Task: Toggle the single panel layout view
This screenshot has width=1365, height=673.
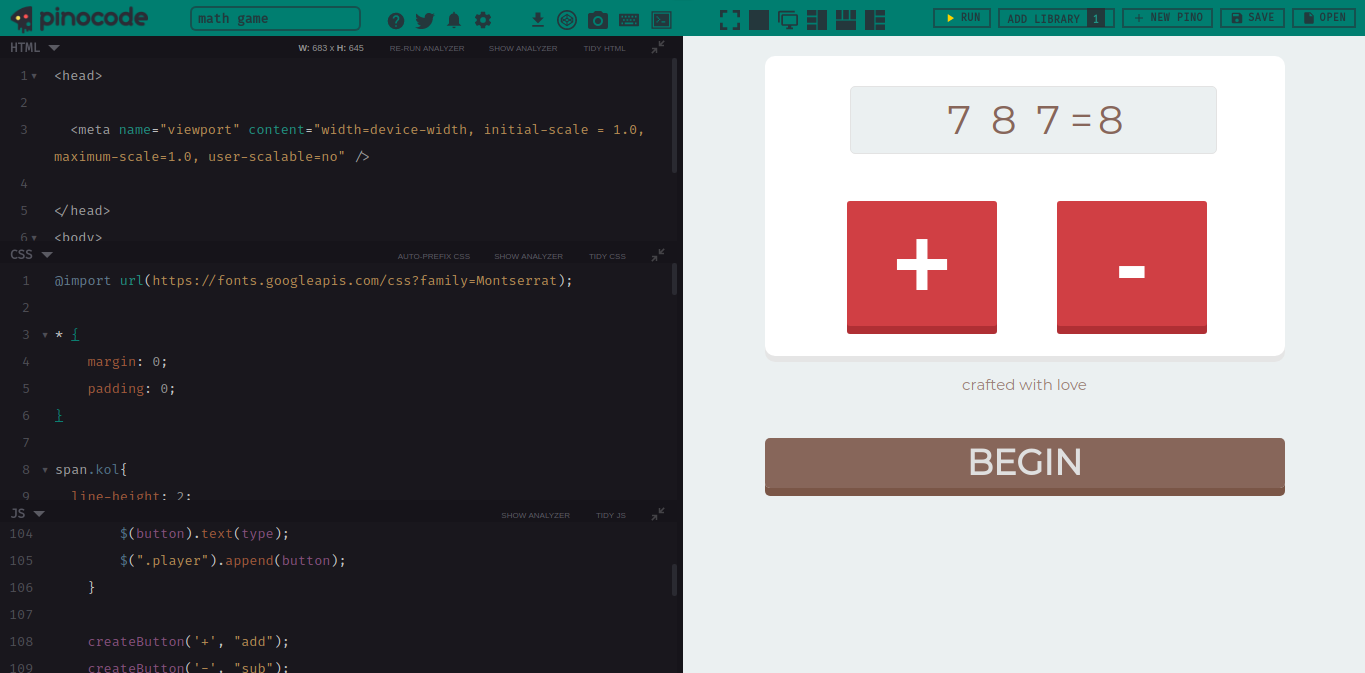Action: (760, 18)
